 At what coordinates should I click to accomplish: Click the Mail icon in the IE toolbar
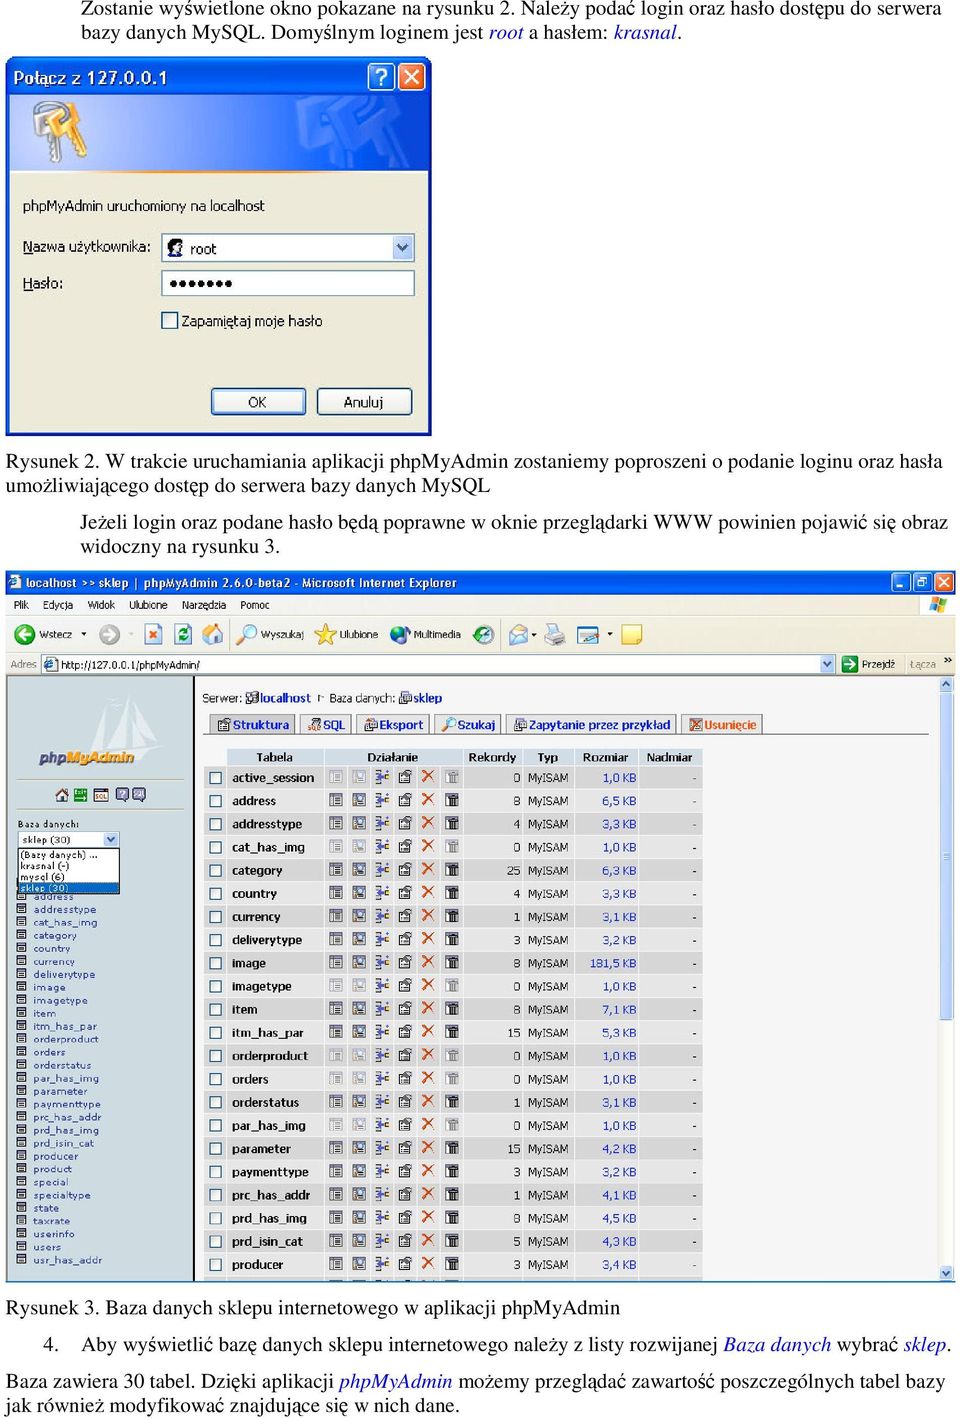point(518,634)
